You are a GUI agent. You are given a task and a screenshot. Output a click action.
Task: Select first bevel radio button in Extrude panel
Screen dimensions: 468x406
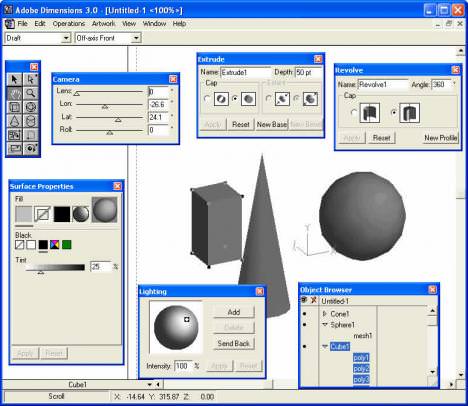[x=268, y=99]
